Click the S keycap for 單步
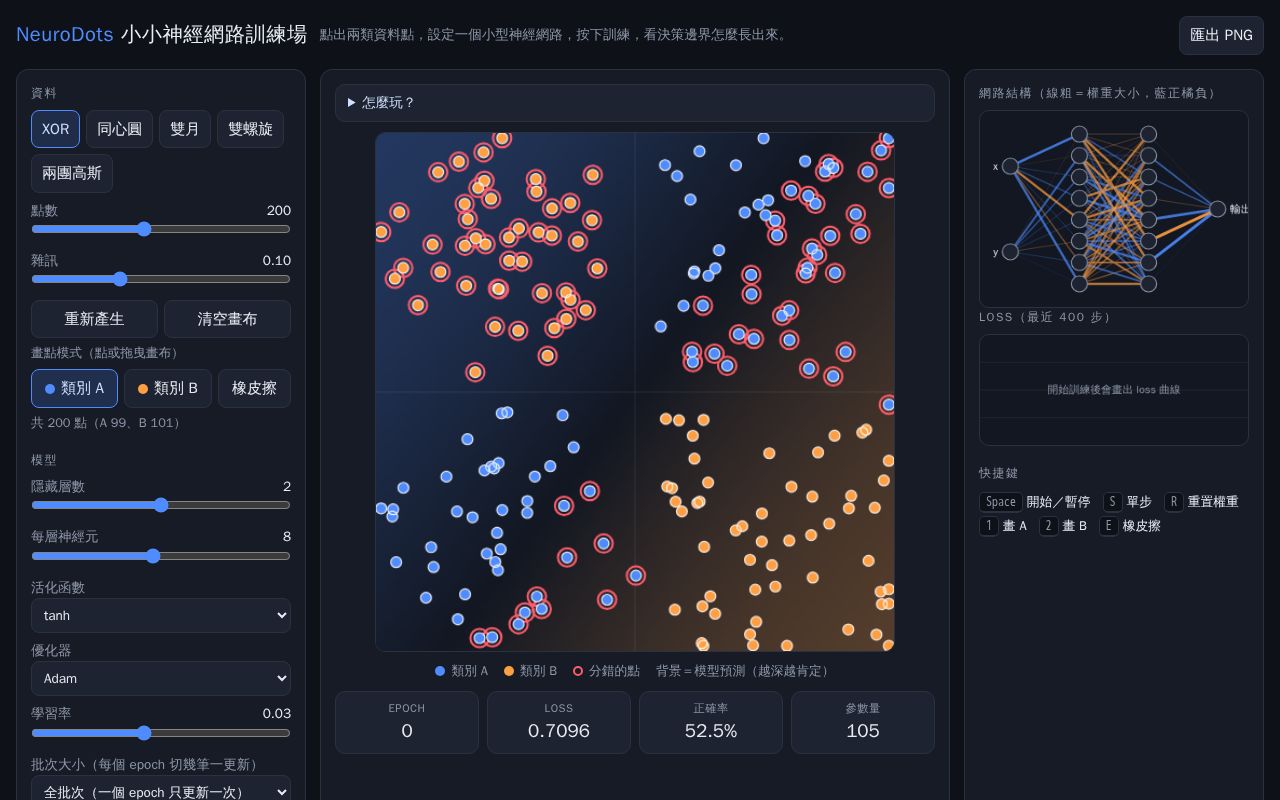The height and width of the screenshot is (800, 1280). (1112, 502)
